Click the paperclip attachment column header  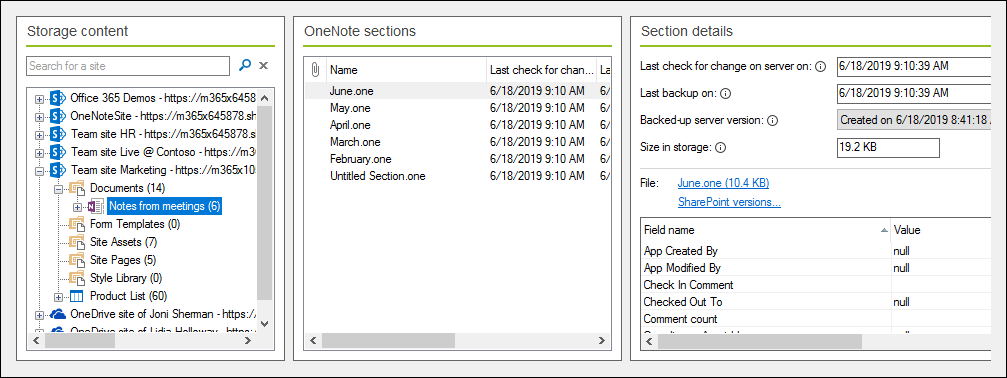315,70
